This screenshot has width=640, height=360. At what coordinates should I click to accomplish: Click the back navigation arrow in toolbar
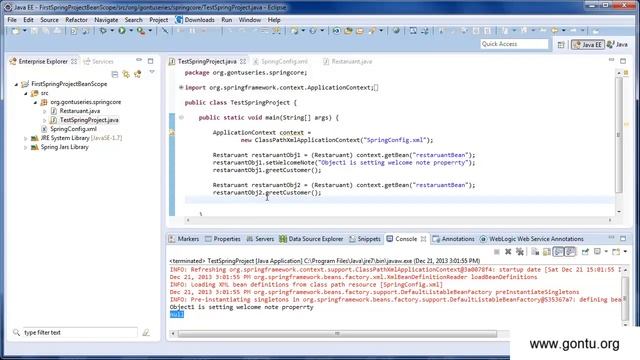[555, 31]
